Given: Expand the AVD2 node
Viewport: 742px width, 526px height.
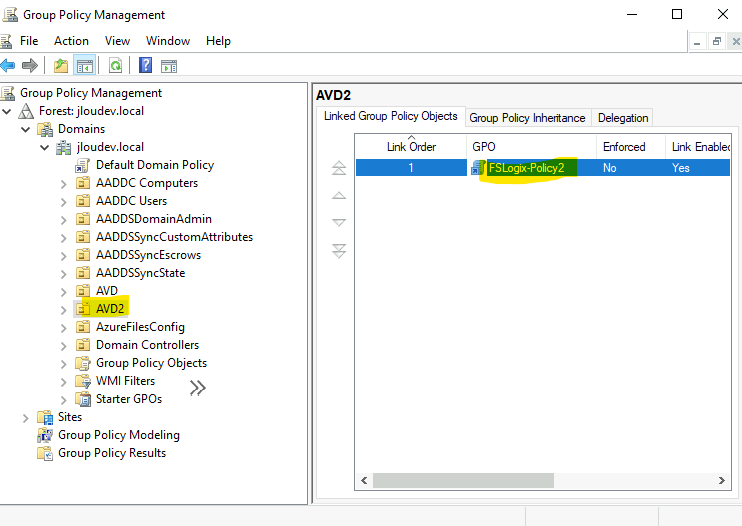Looking at the screenshot, I should 63,310.
